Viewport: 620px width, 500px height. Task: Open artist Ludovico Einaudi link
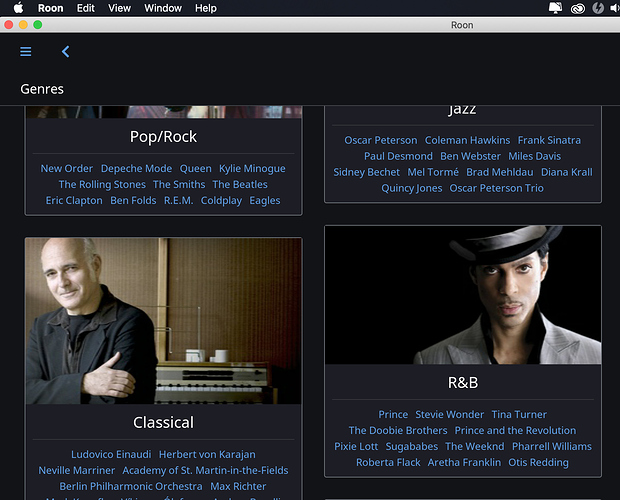(111, 455)
